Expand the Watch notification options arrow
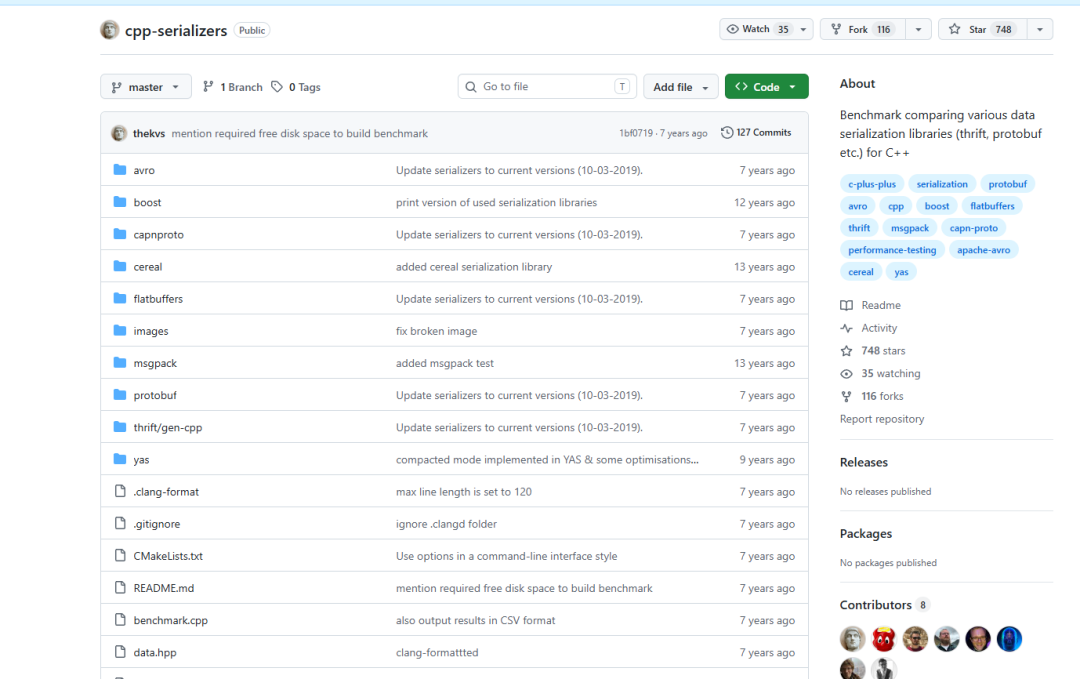1080x679 pixels. [x=803, y=29]
